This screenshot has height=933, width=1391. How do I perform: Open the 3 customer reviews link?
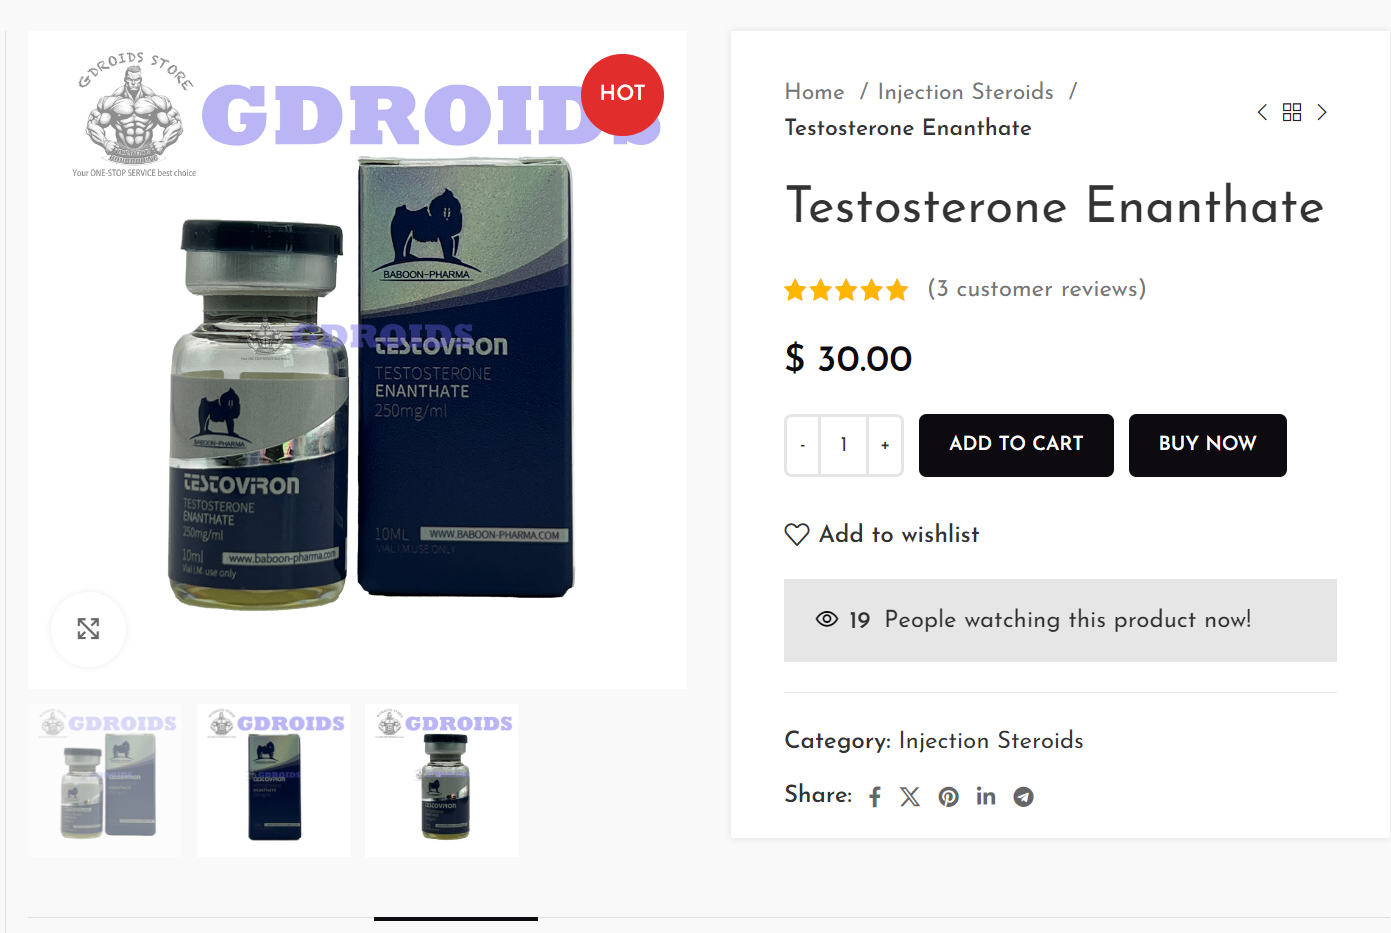pos(1037,289)
